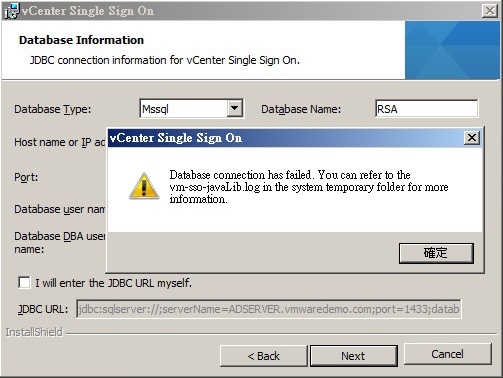The width and height of the screenshot is (503, 378).
Task: Close the main vCenter Single Sign On window
Action: pos(490,11)
